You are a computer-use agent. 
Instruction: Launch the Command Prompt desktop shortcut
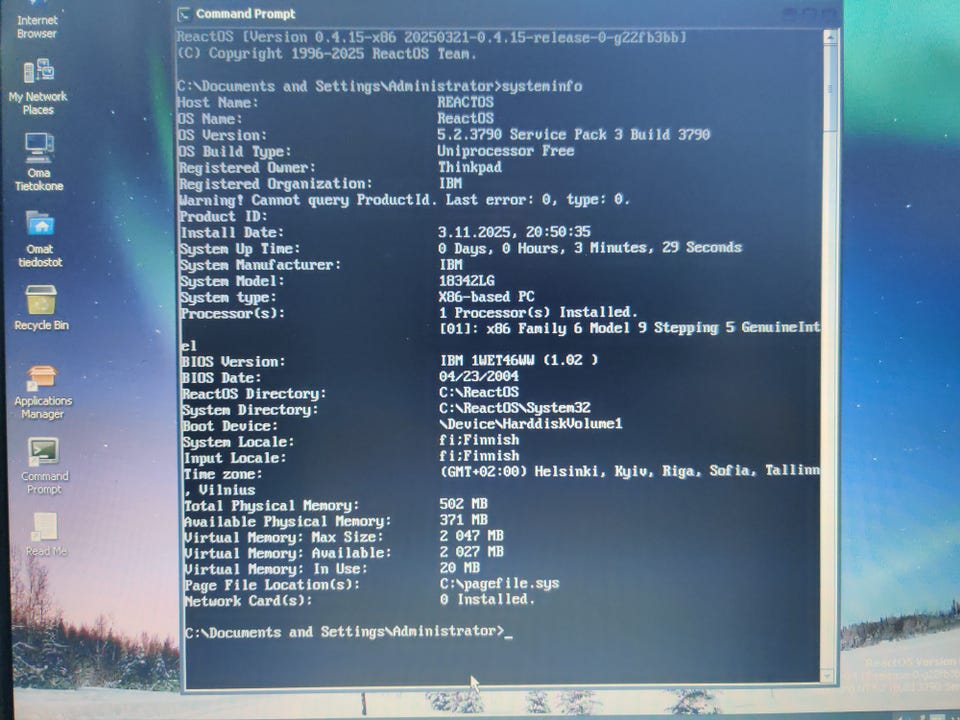pos(44,465)
